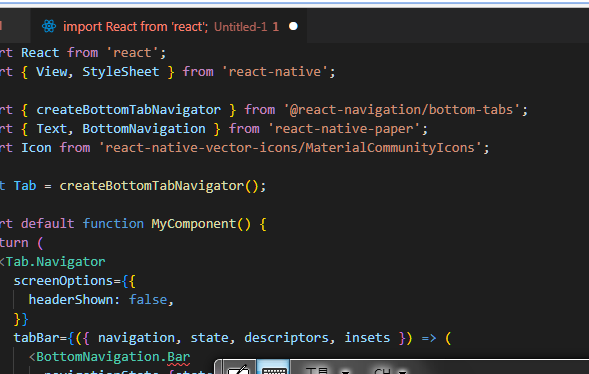The image size is (589, 374).
Task: Click the "function" keyword before MyComponent
Action: click(x=113, y=224)
